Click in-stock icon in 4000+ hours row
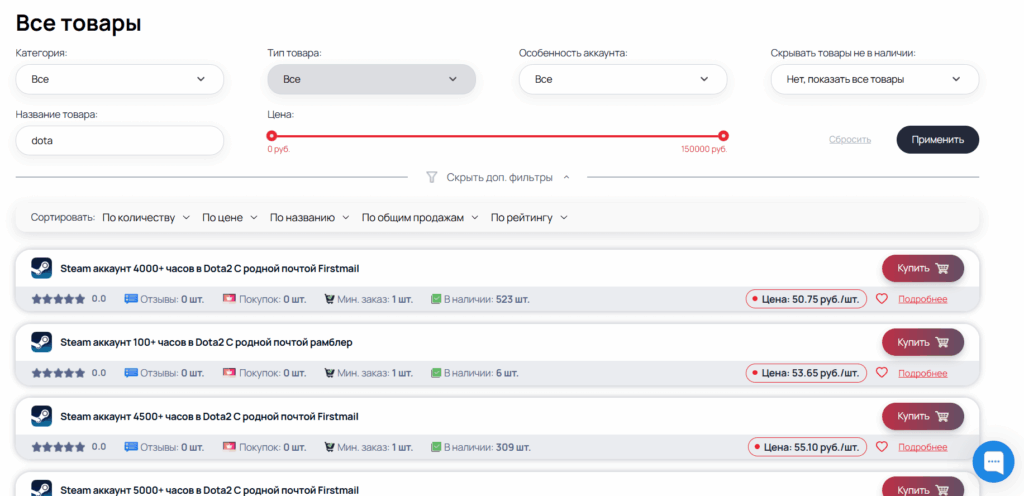 point(436,299)
